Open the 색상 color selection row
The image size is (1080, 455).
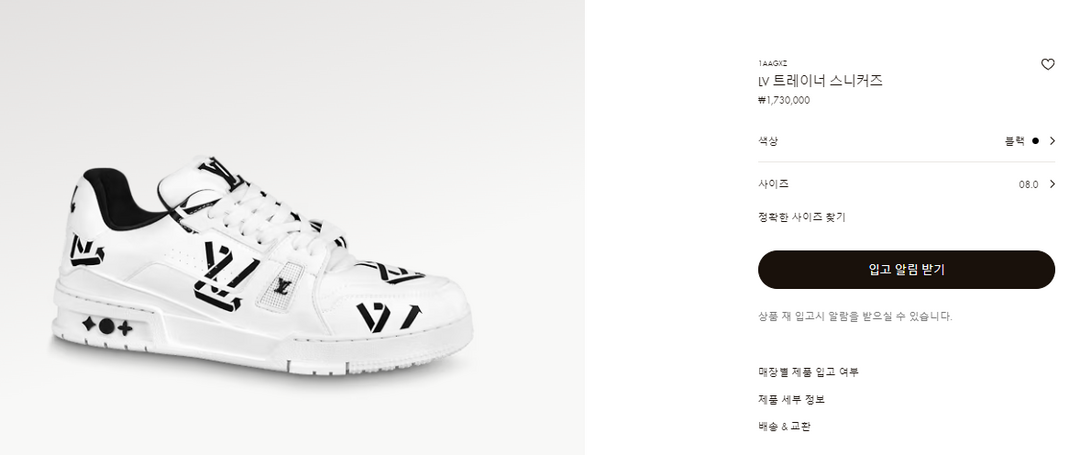pyautogui.click(x=906, y=141)
